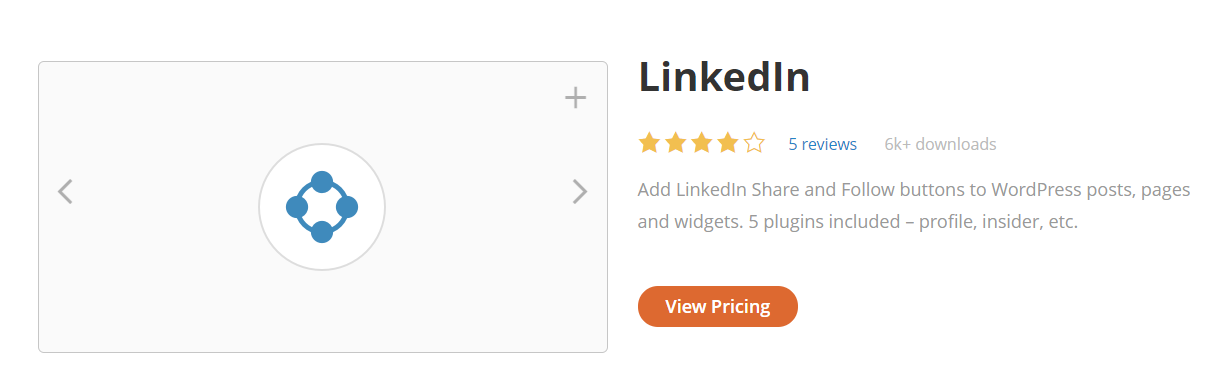Click the gray ring around the logo

point(322,145)
